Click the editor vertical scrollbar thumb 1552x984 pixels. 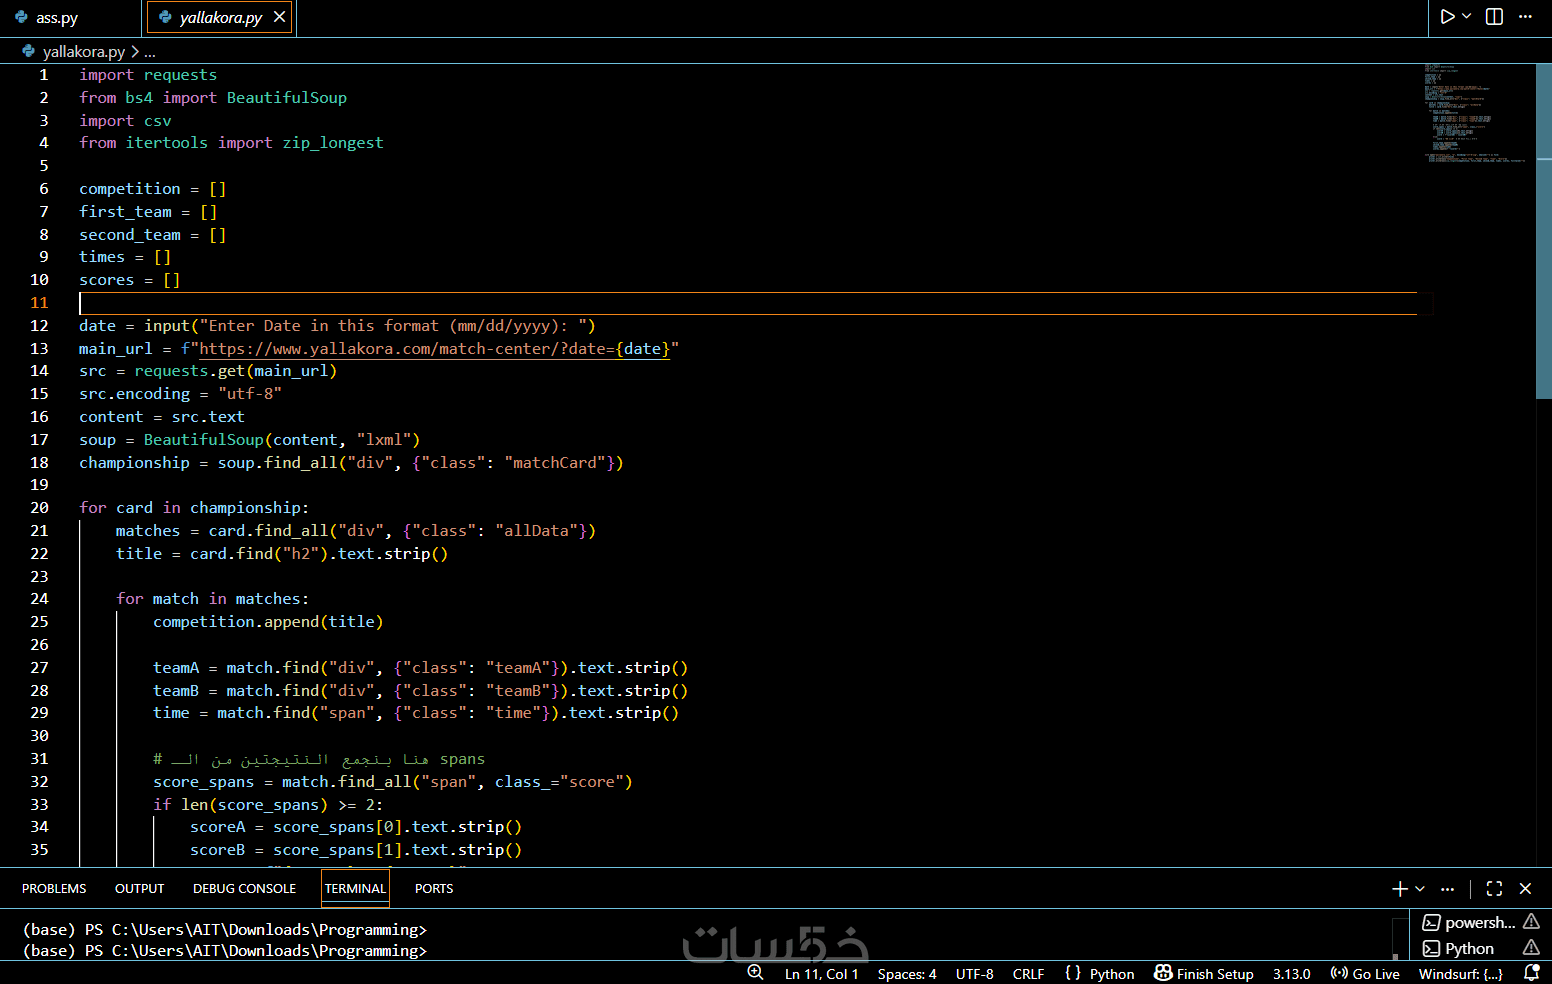coord(1544,231)
